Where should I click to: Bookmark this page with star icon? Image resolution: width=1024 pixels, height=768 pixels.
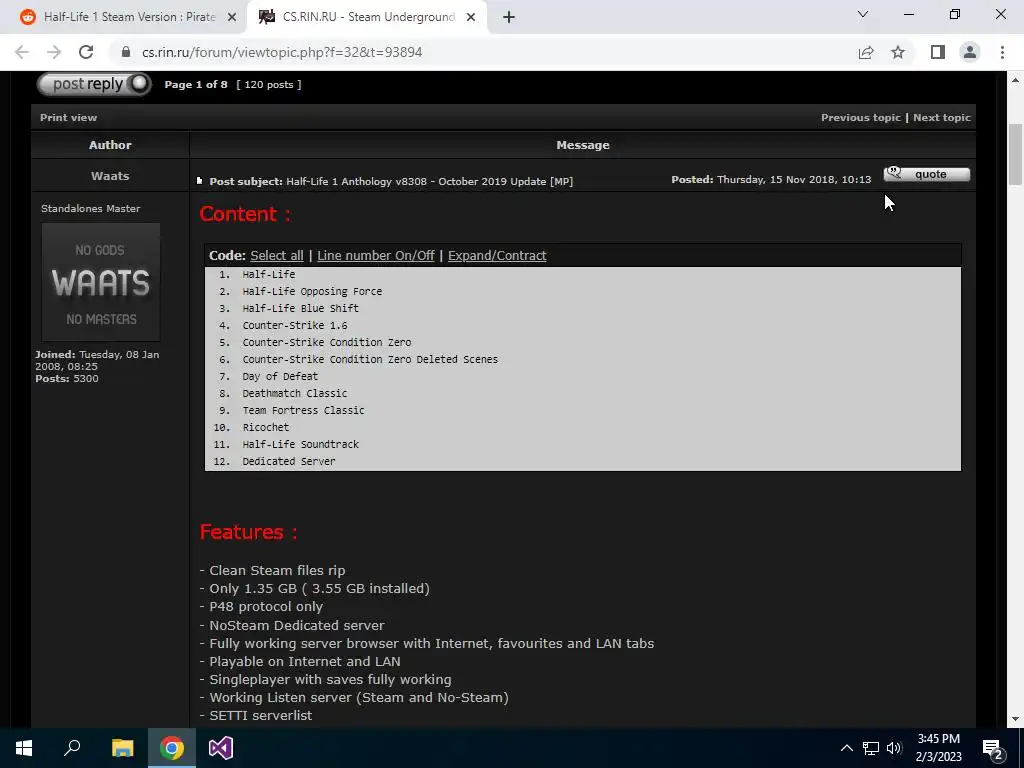point(898,52)
